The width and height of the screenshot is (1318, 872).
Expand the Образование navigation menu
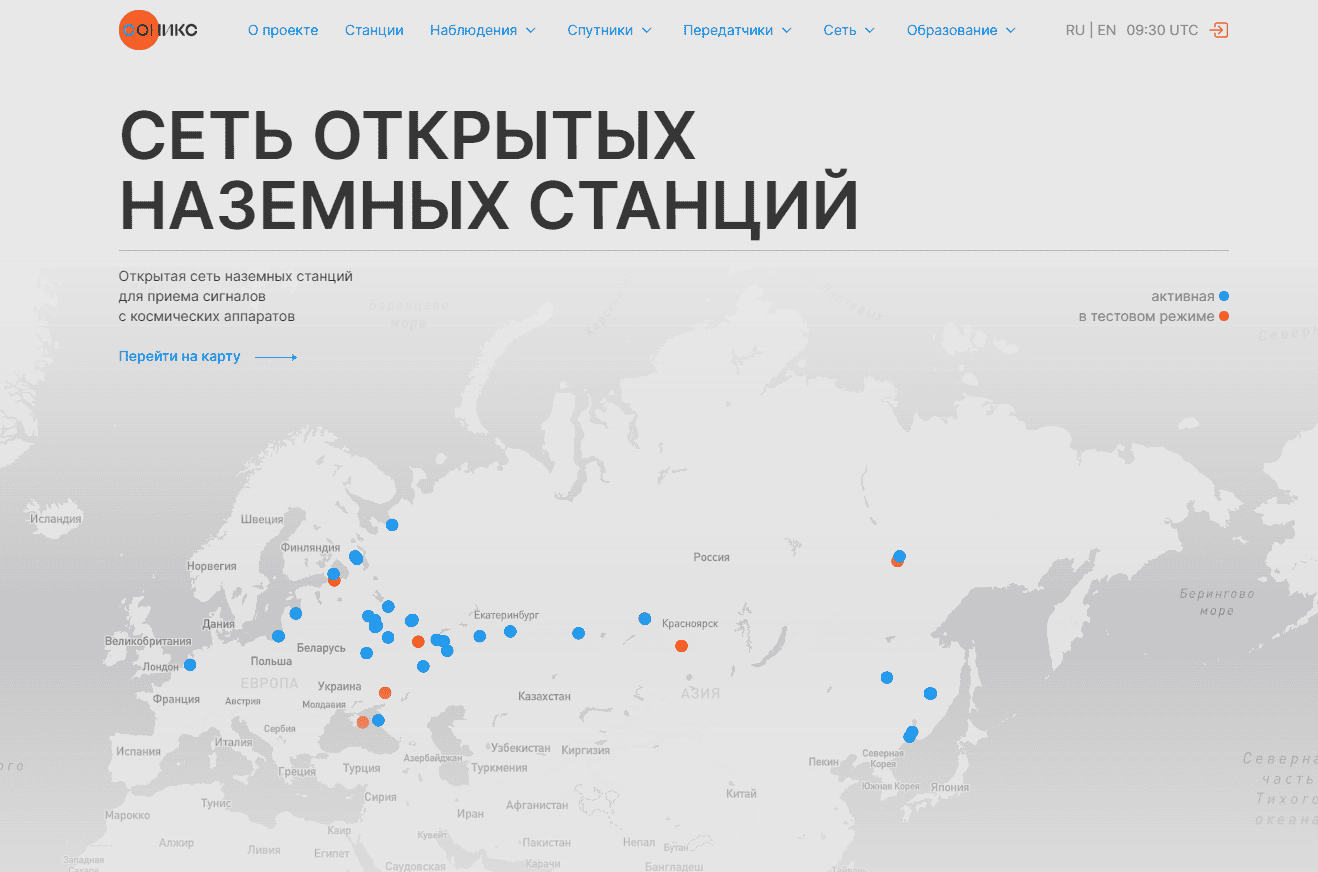coord(960,30)
